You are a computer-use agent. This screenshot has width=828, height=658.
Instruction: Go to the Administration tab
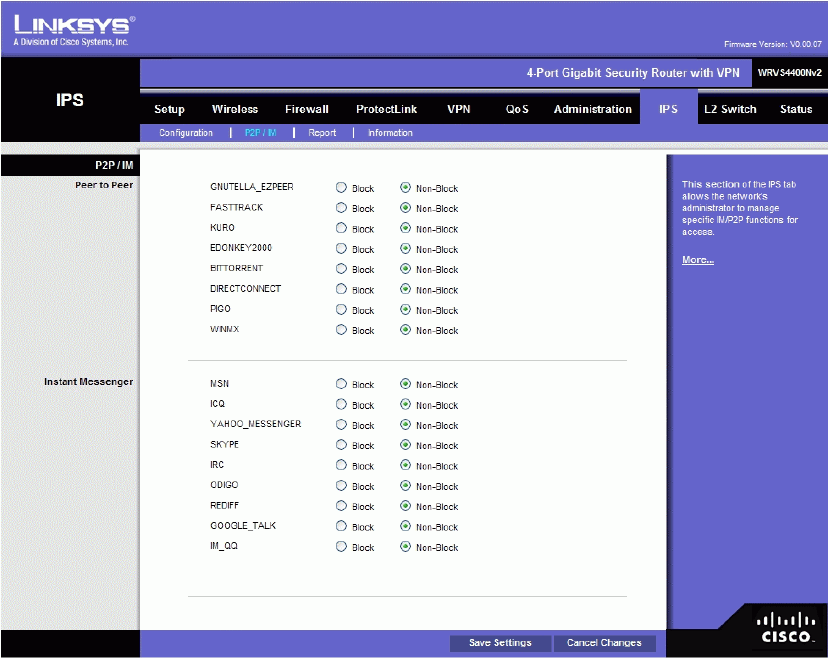pos(592,109)
